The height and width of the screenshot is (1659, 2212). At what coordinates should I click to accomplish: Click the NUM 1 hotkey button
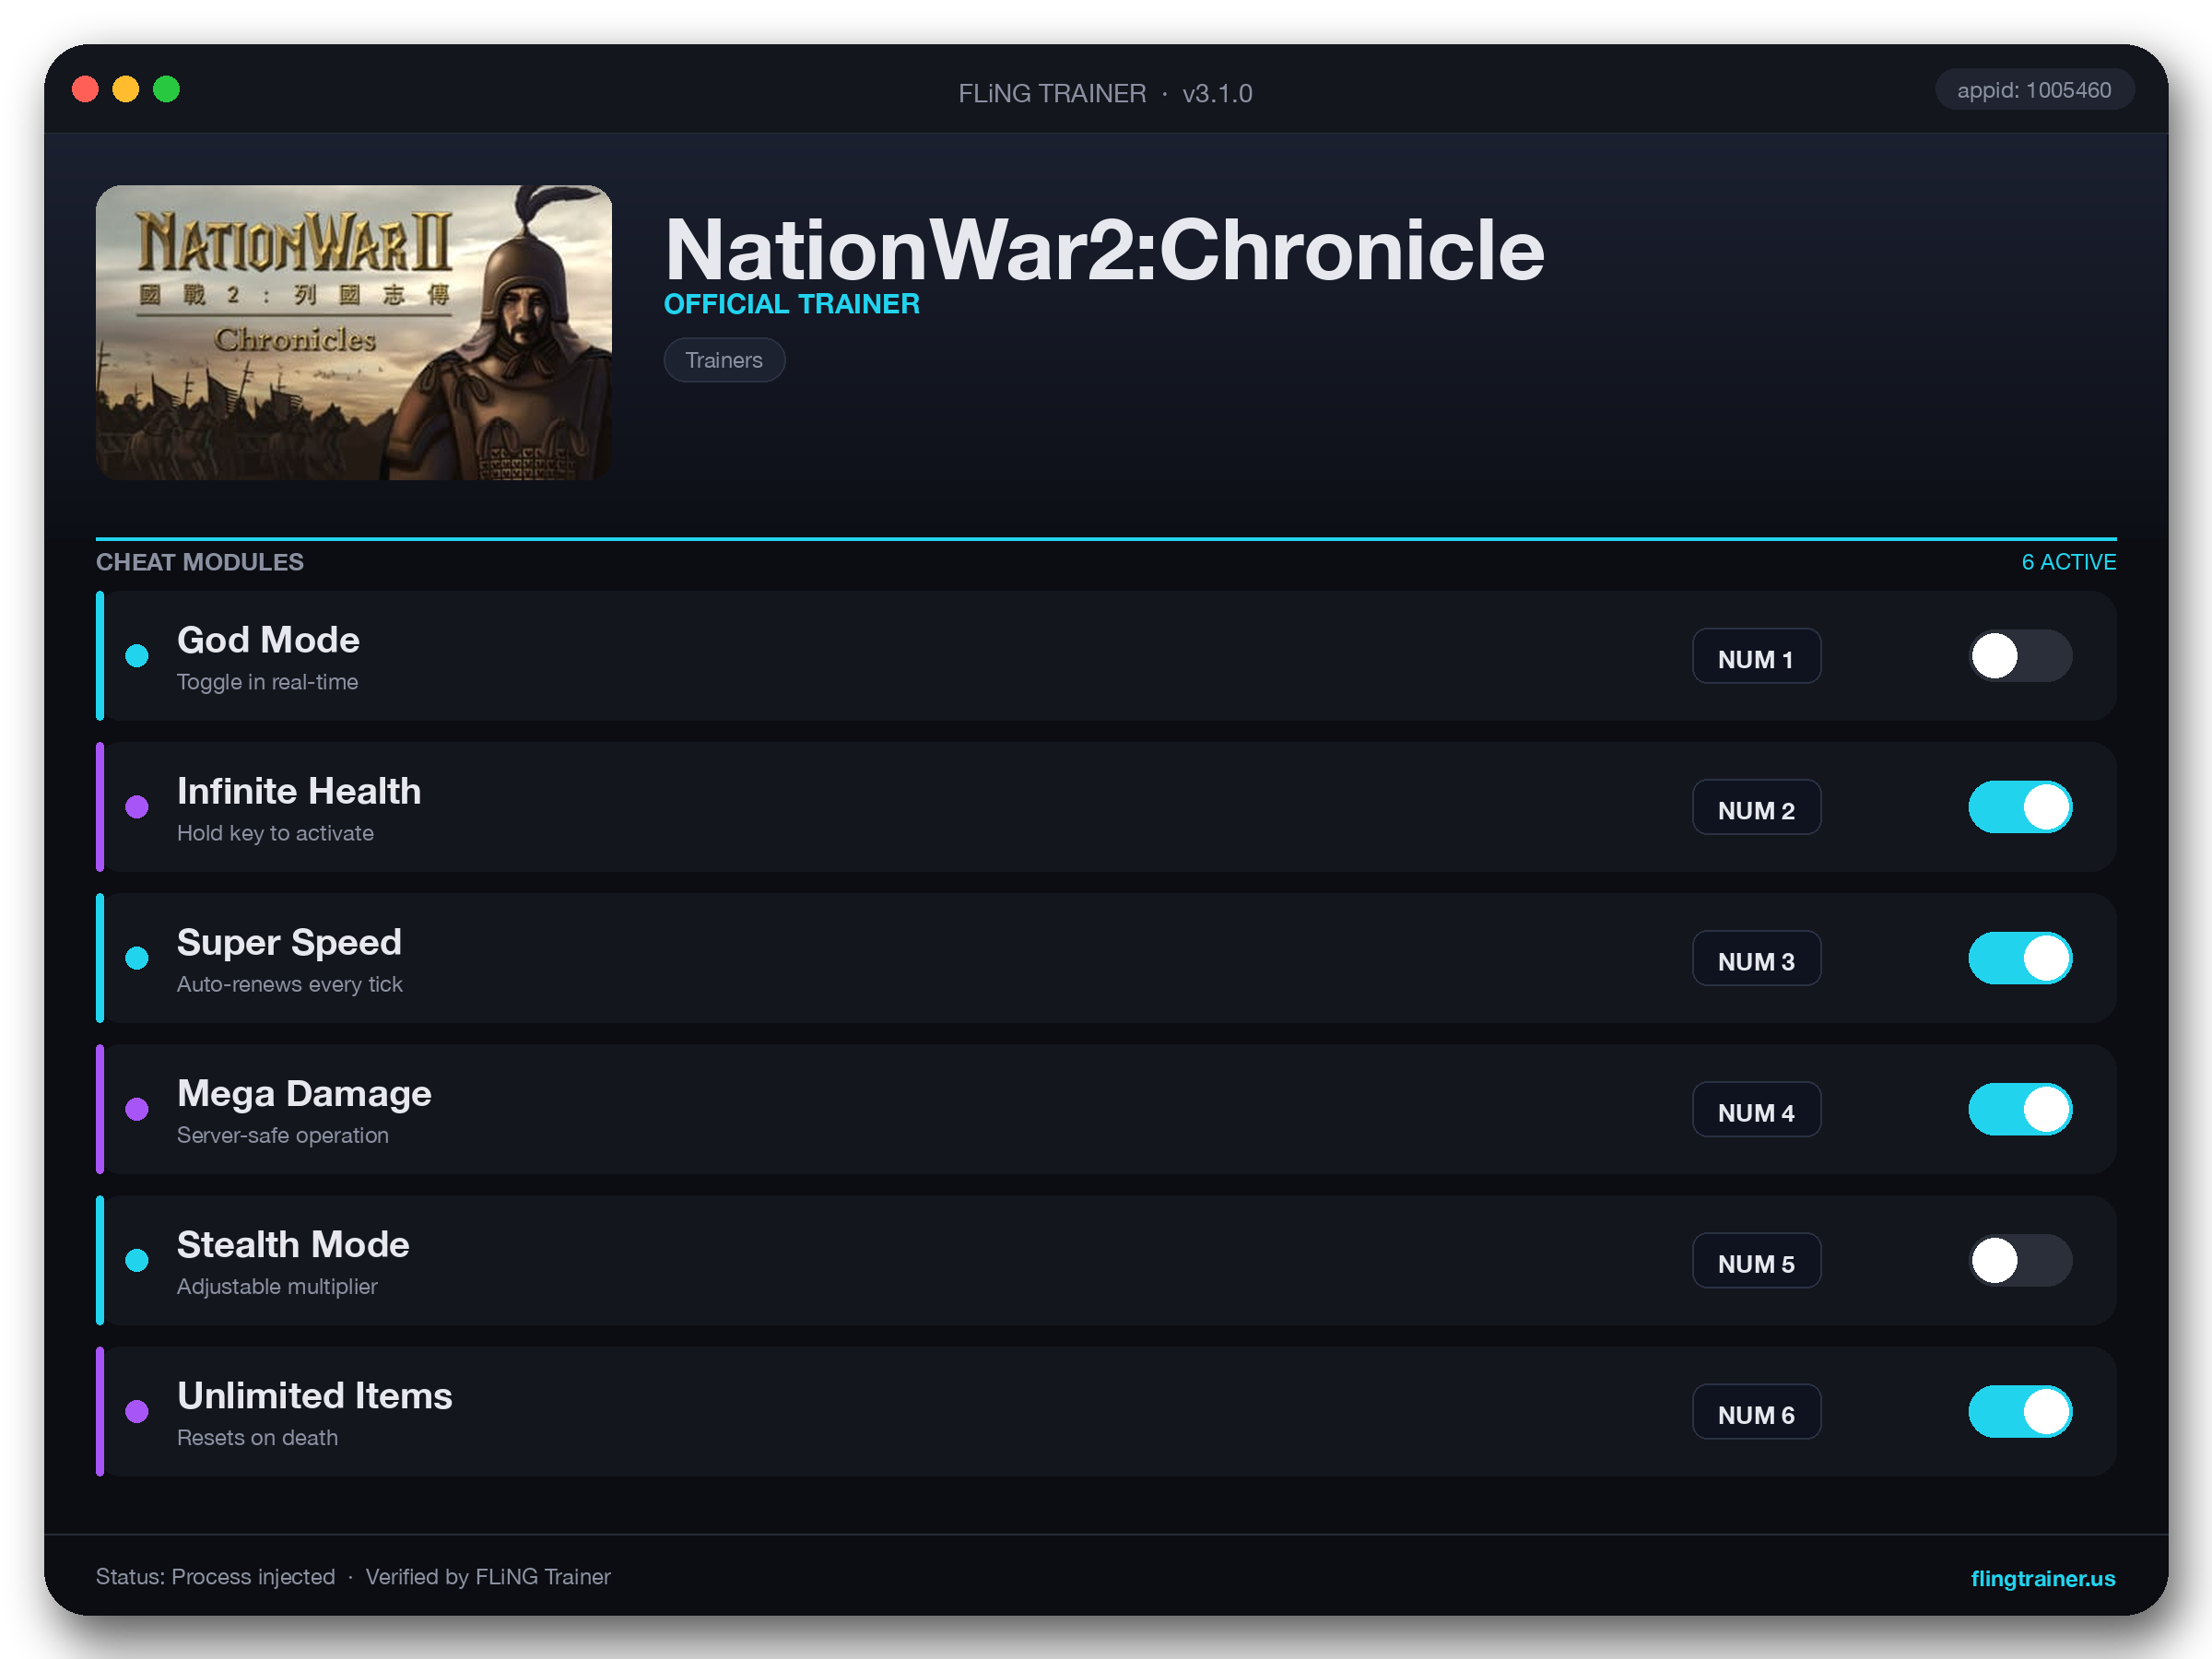pos(1756,657)
